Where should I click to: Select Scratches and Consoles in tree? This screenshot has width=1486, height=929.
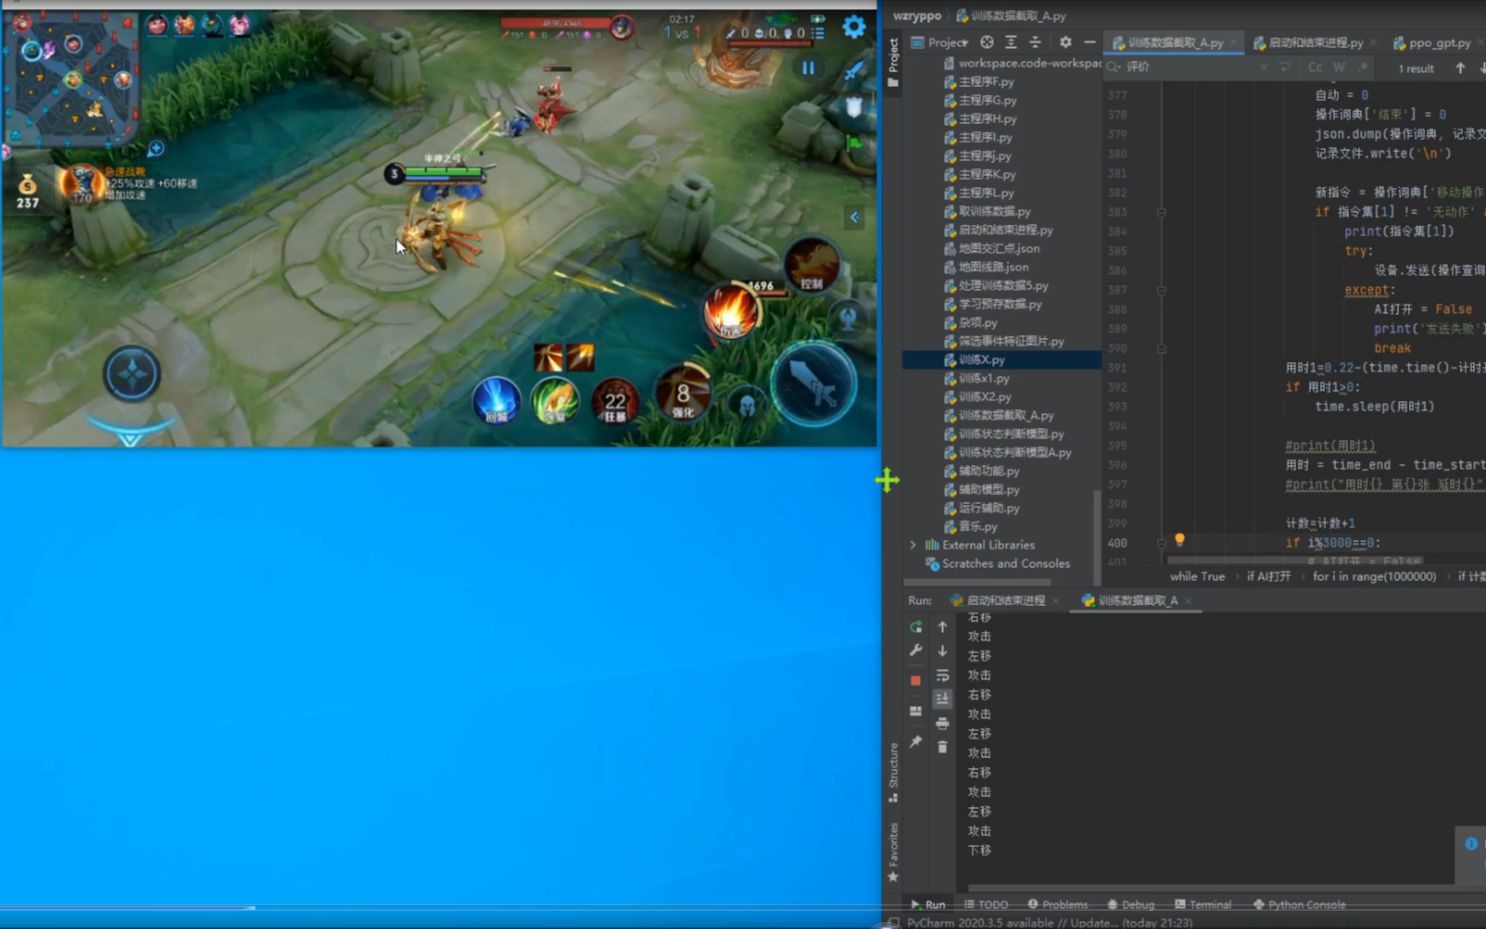coord(1005,564)
